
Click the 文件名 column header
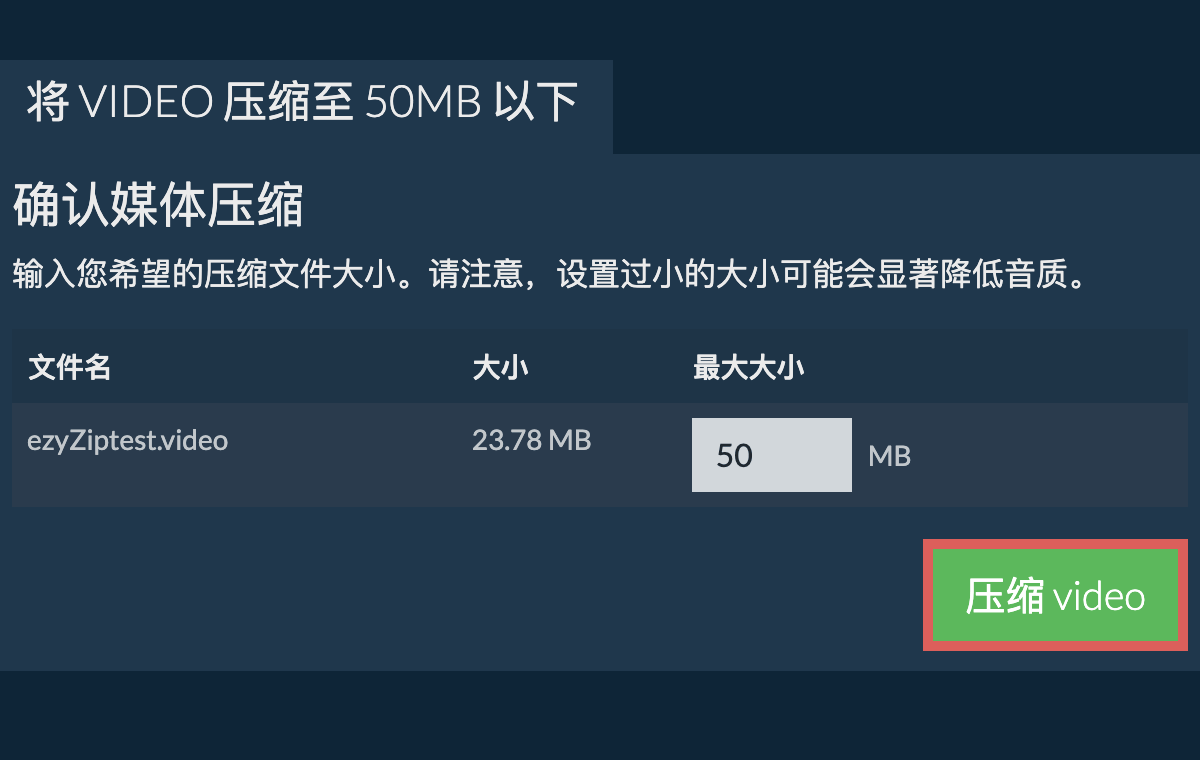[69, 368]
